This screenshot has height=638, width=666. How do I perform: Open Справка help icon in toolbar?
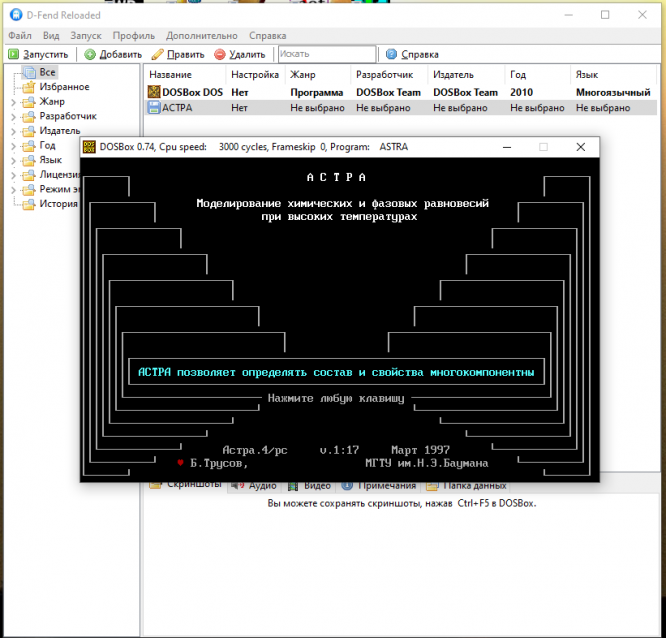pos(391,54)
